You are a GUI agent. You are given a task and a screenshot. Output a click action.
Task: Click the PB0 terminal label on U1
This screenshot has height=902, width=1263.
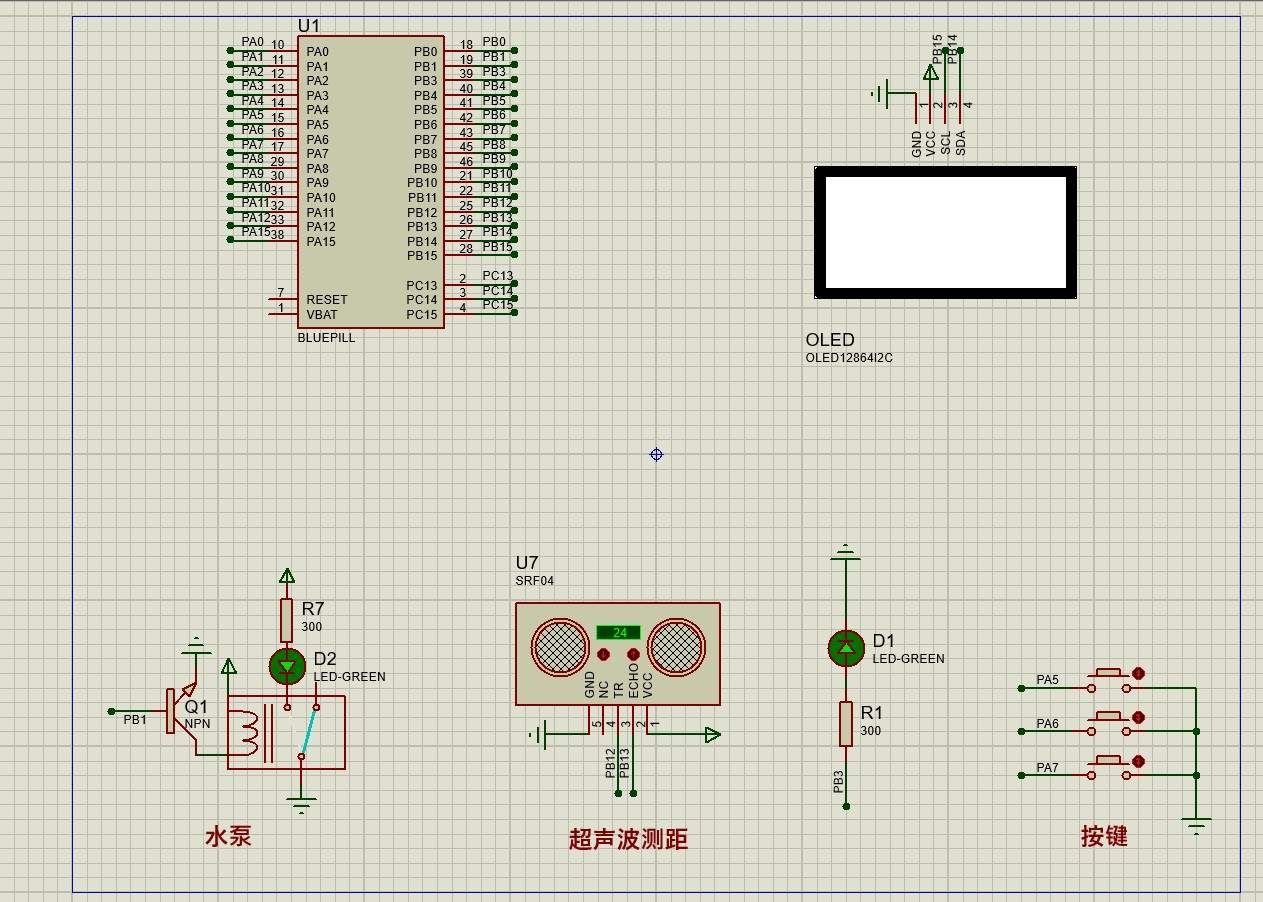click(494, 42)
